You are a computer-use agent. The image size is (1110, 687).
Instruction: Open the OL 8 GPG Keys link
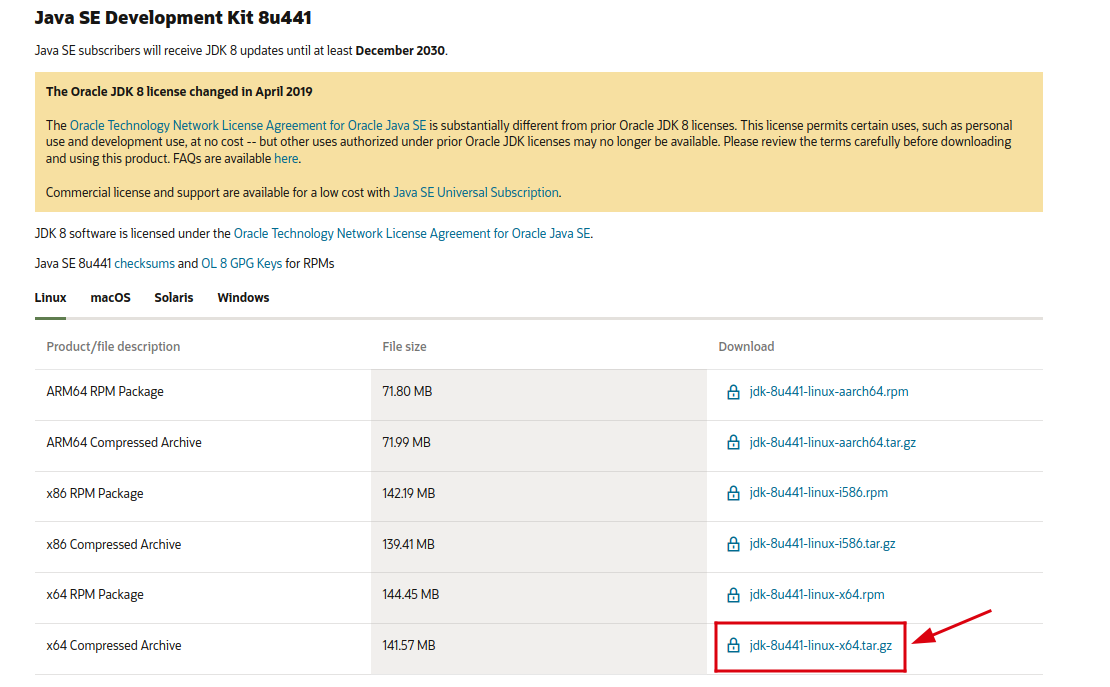pos(241,263)
